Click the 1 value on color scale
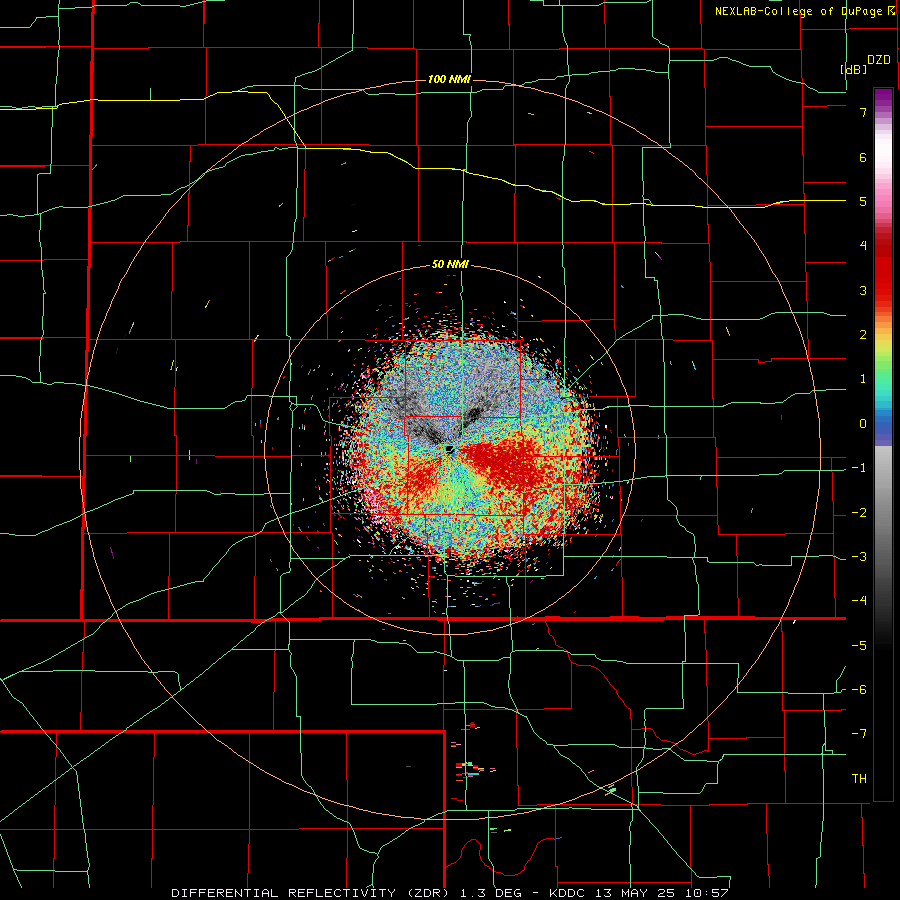The width and height of the screenshot is (900, 900). tap(863, 379)
